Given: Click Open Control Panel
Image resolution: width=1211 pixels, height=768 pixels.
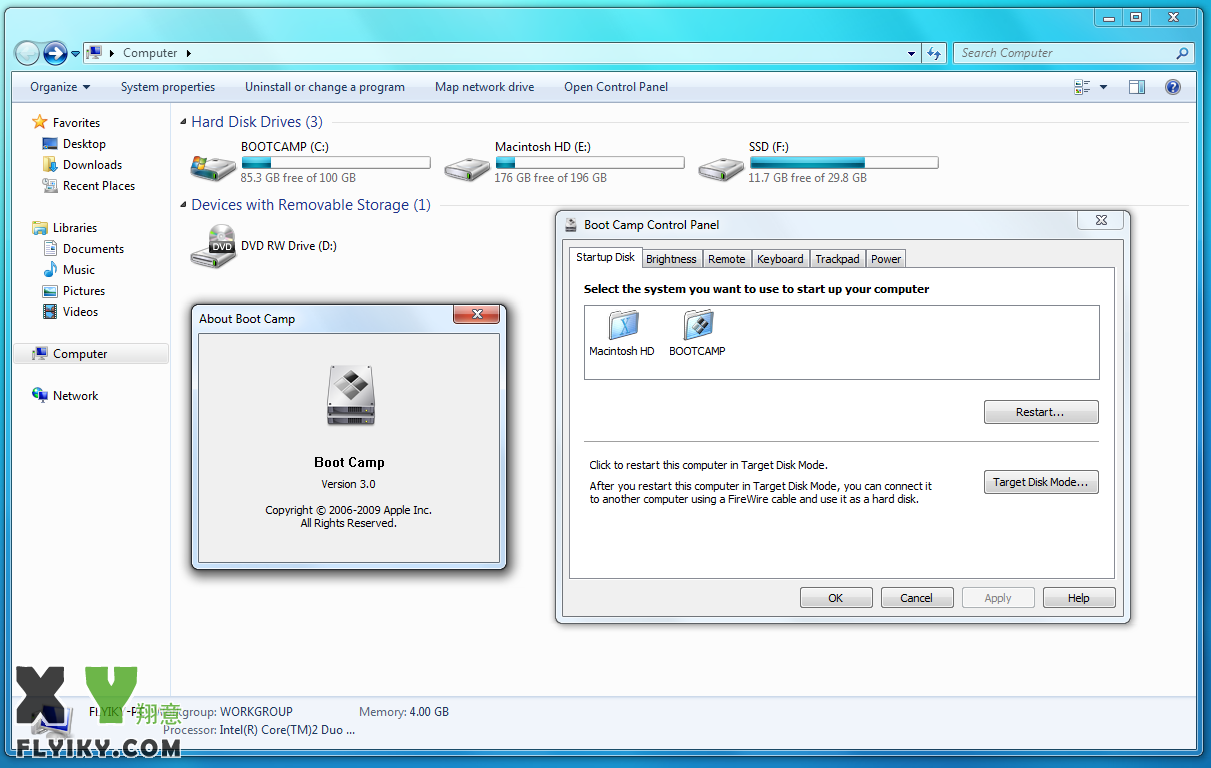Looking at the screenshot, I should (616, 87).
